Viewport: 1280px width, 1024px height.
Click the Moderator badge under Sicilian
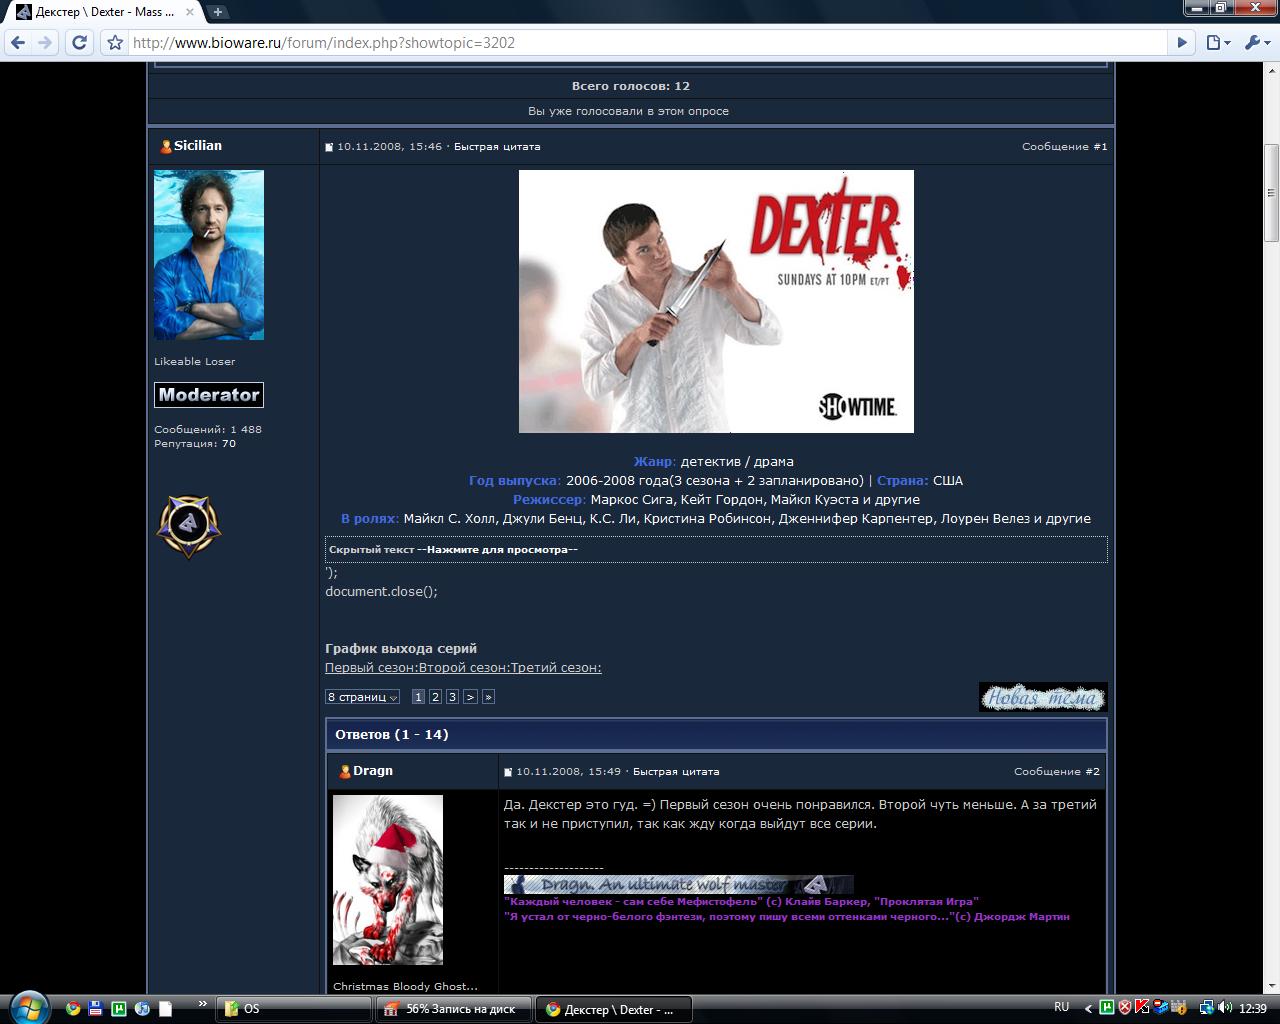point(209,395)
